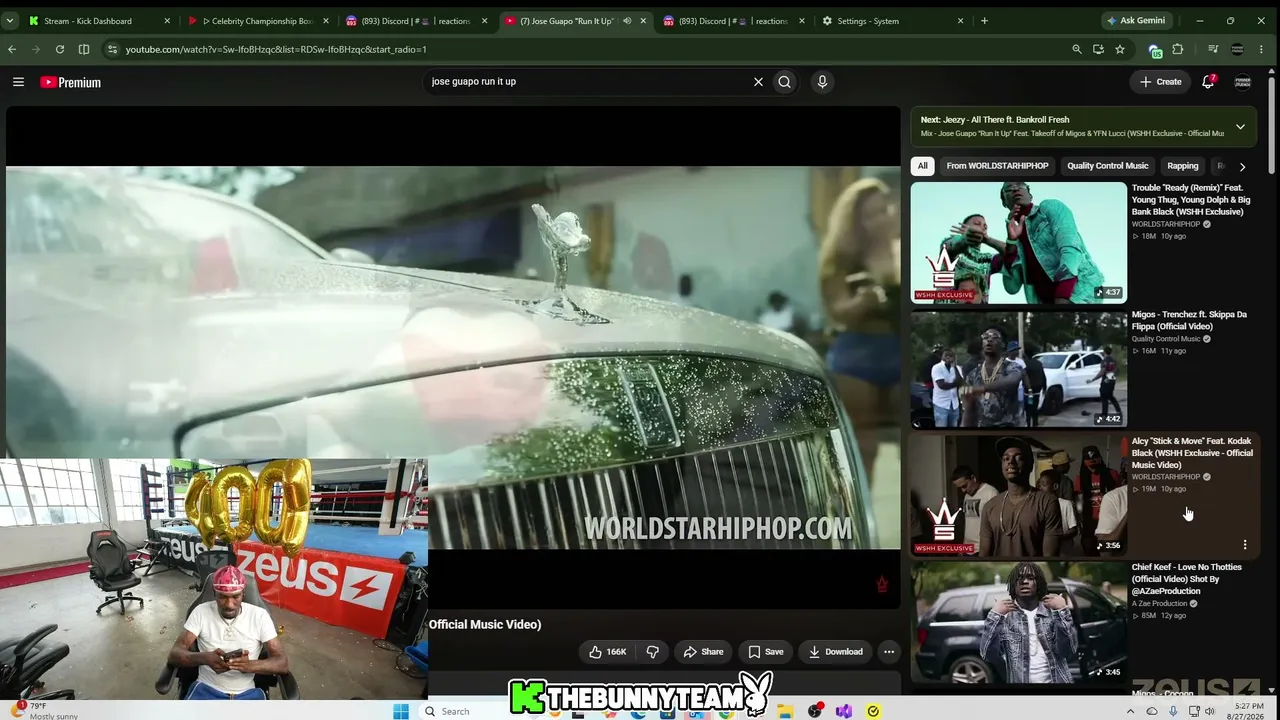Click the Migos Trenchez thumbnail
This screenshot has width=1280, height=720.
[1018, 369]
